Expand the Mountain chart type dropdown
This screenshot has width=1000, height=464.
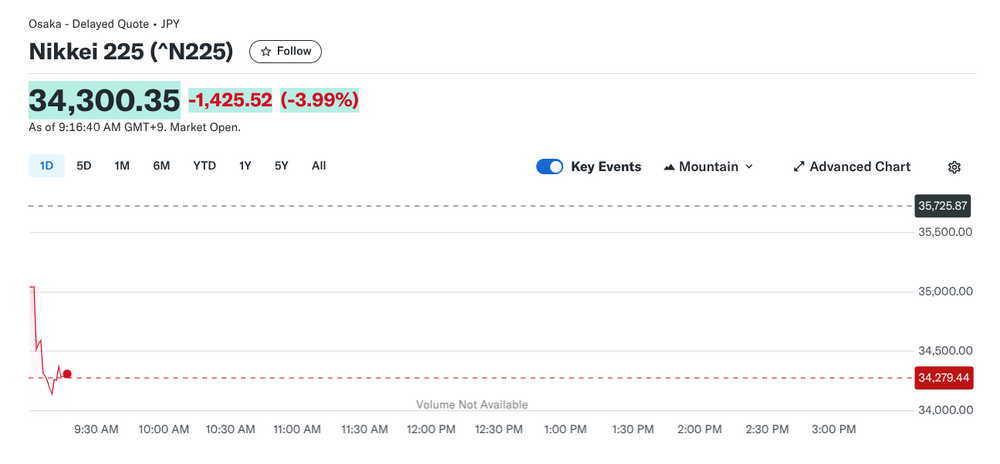749,167
